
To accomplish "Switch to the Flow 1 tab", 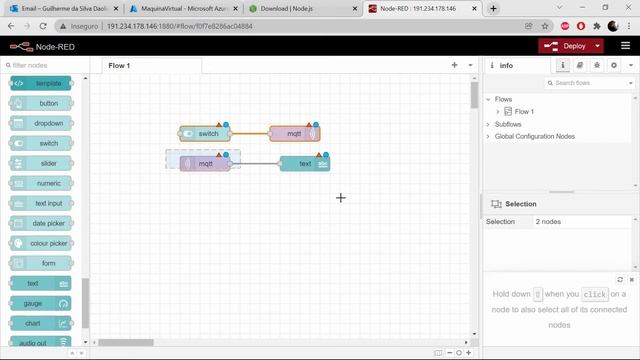I will (151, 65).
